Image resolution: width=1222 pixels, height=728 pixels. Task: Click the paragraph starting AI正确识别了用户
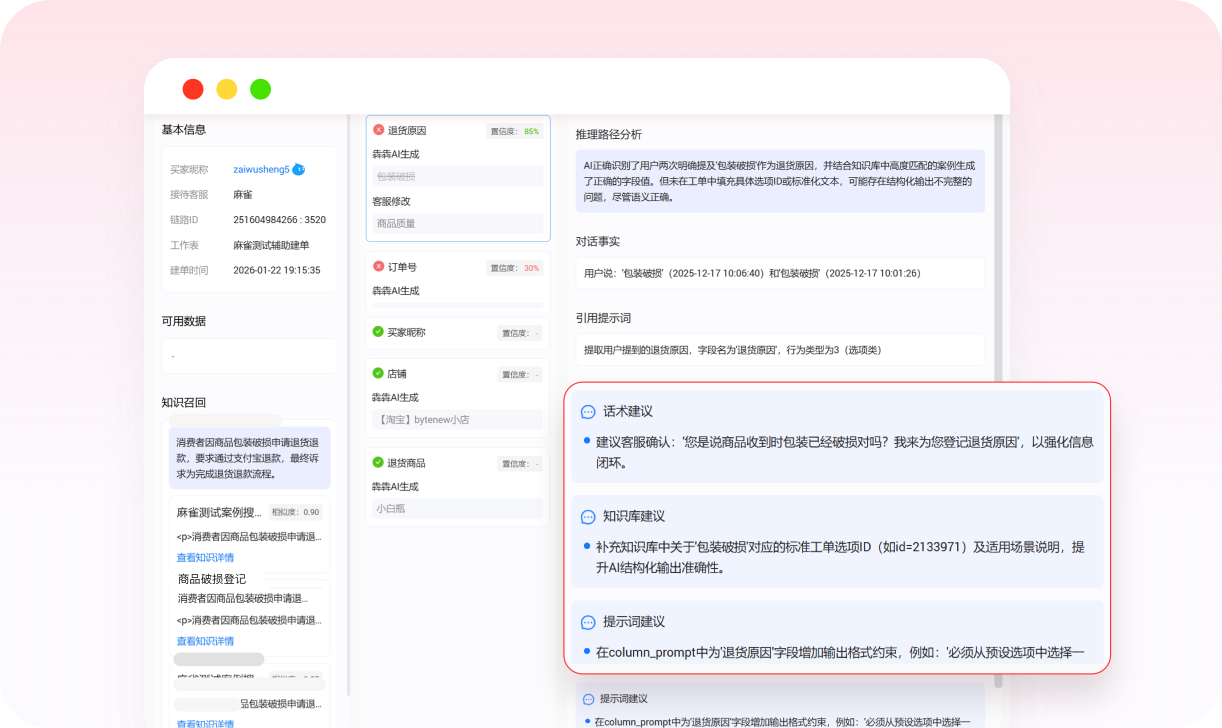pyautogui.click(x=780, y=181)
